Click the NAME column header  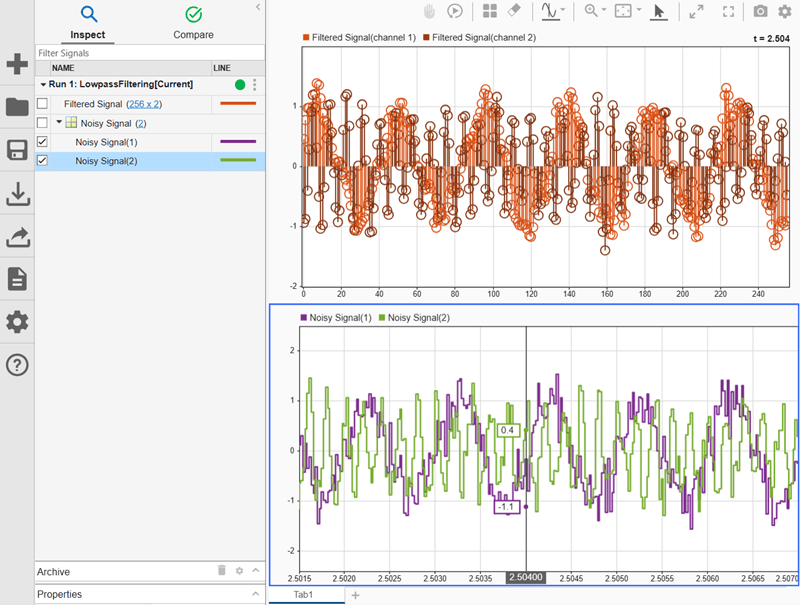(131, 68)
